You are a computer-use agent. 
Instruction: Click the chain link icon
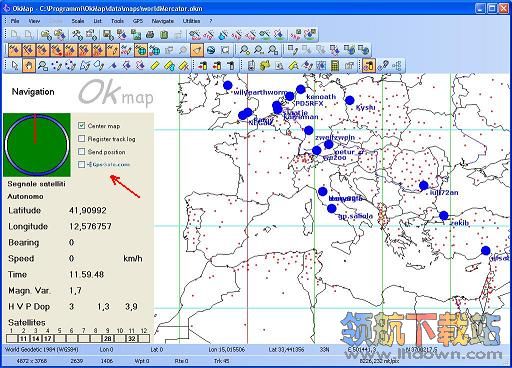pyautogui.click(x=383, y=66)
